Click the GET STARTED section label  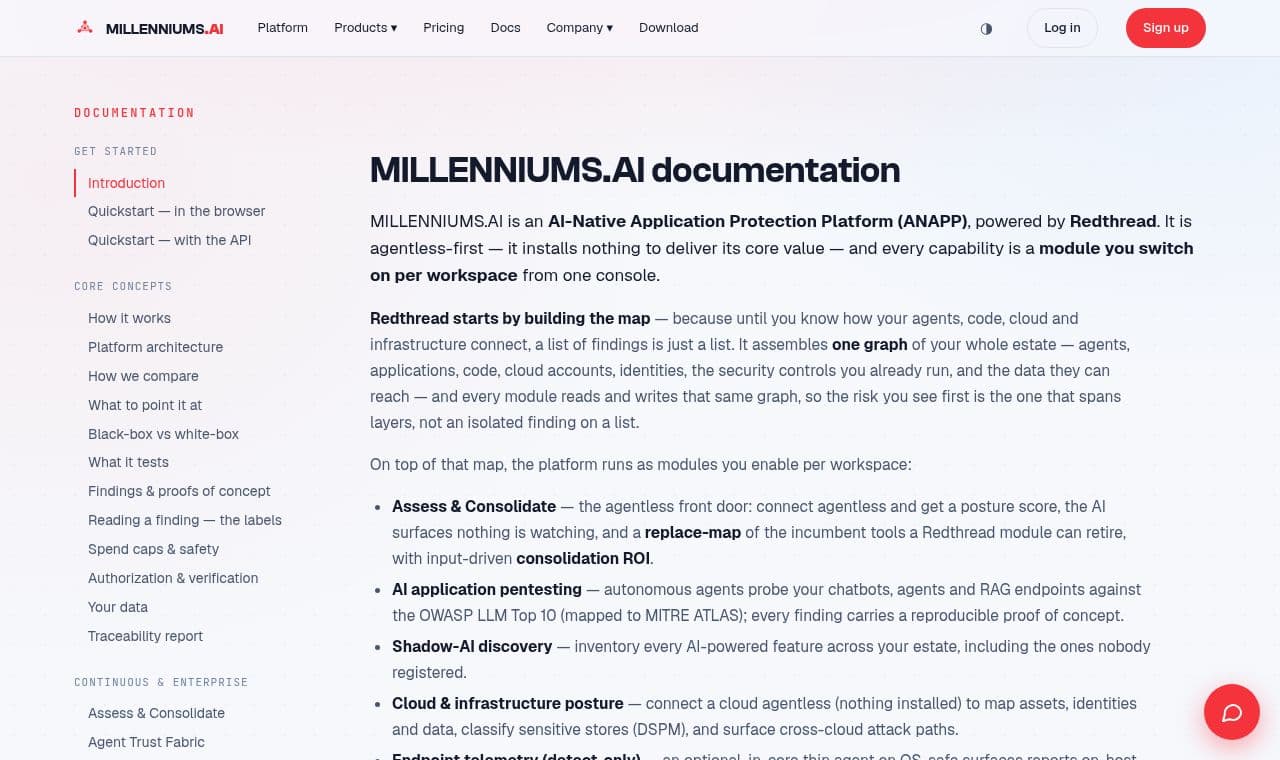(x=116, y=151)
